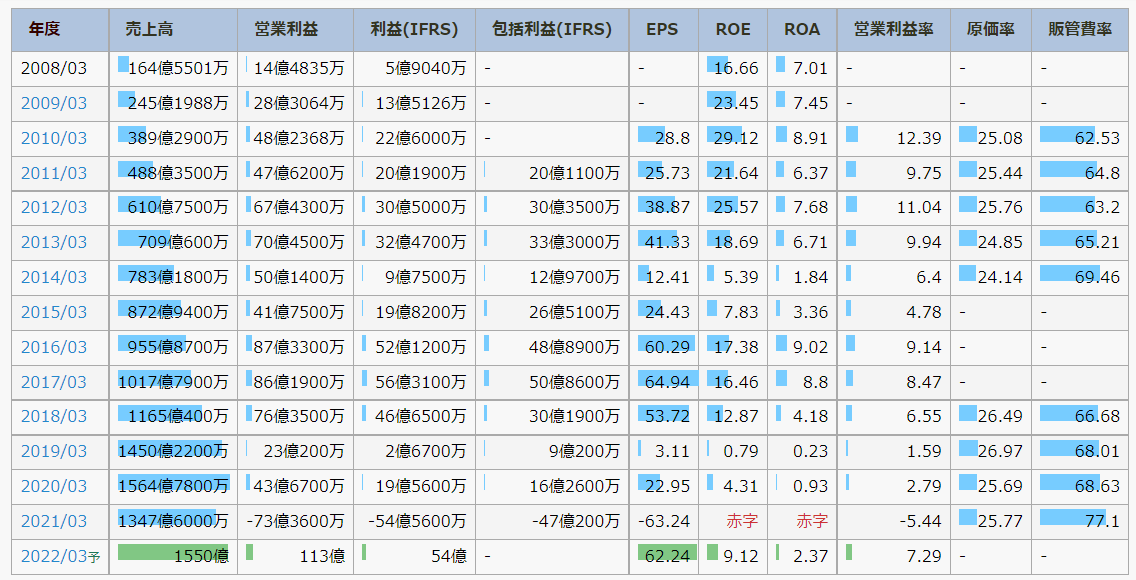Open the 2009/03 fiscal year link
Viewport: 1136px width, 580px height.
54,104
